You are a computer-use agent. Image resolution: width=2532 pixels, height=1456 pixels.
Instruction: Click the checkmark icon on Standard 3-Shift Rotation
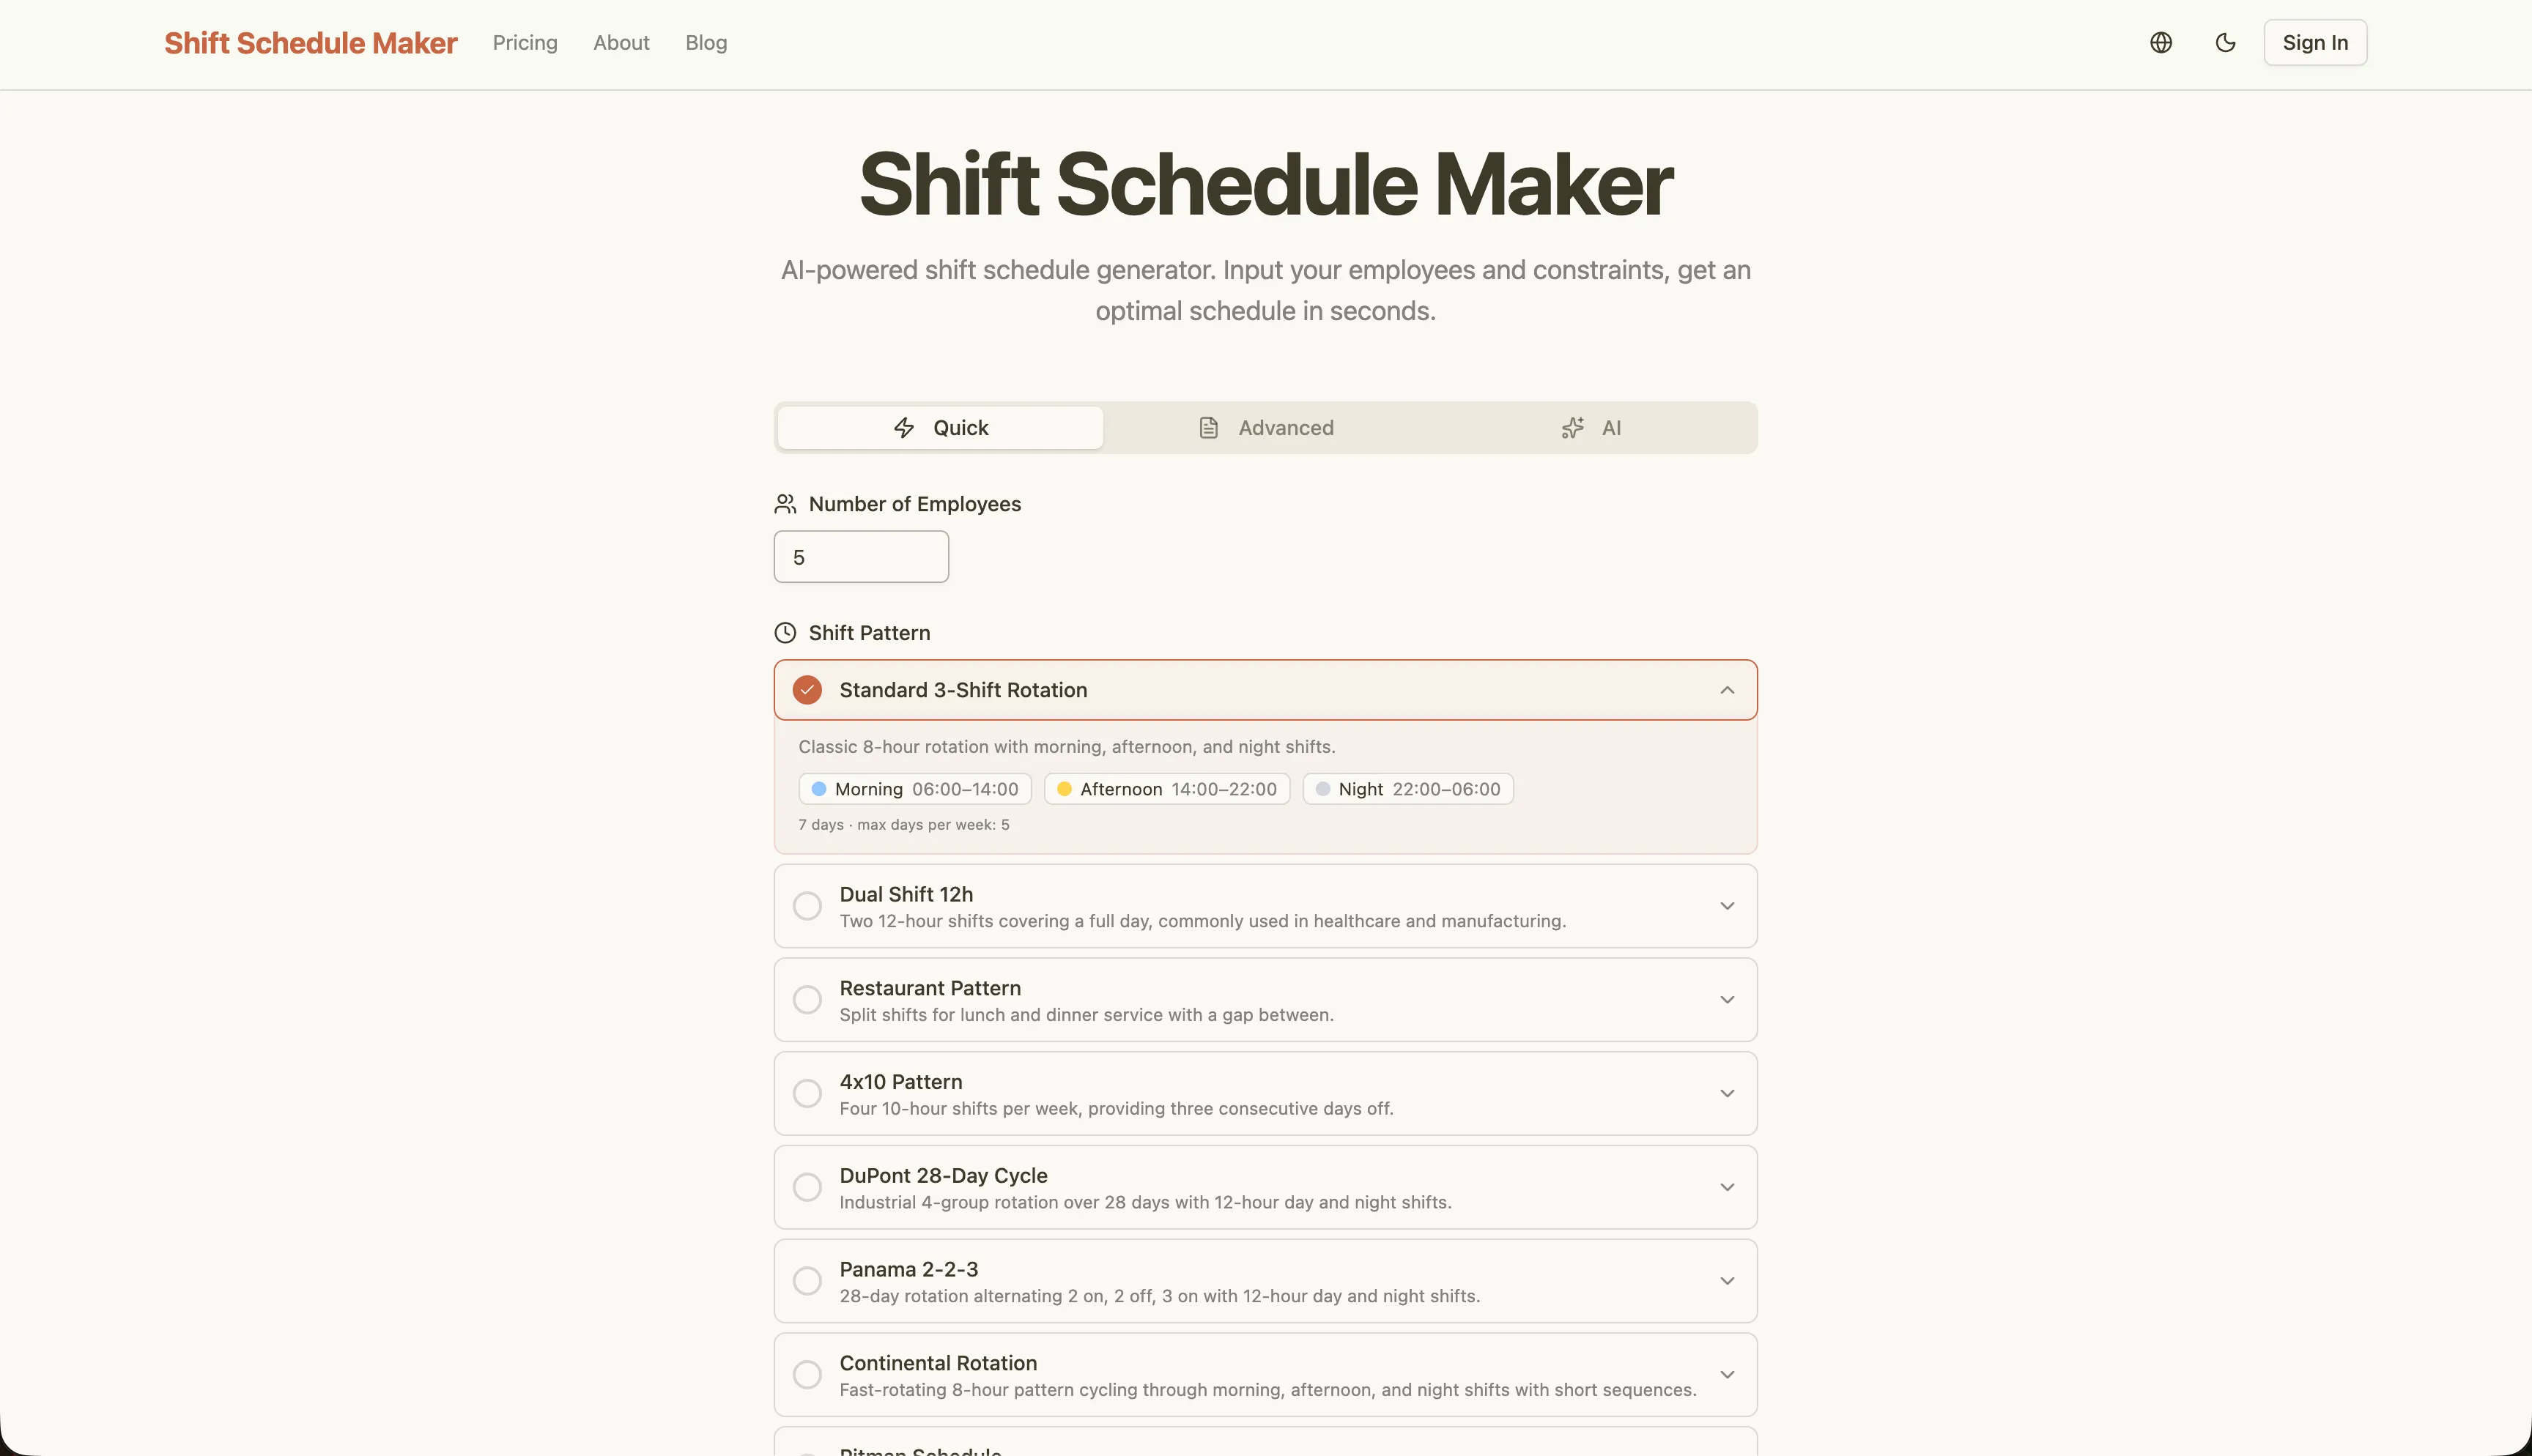point(806,689)
